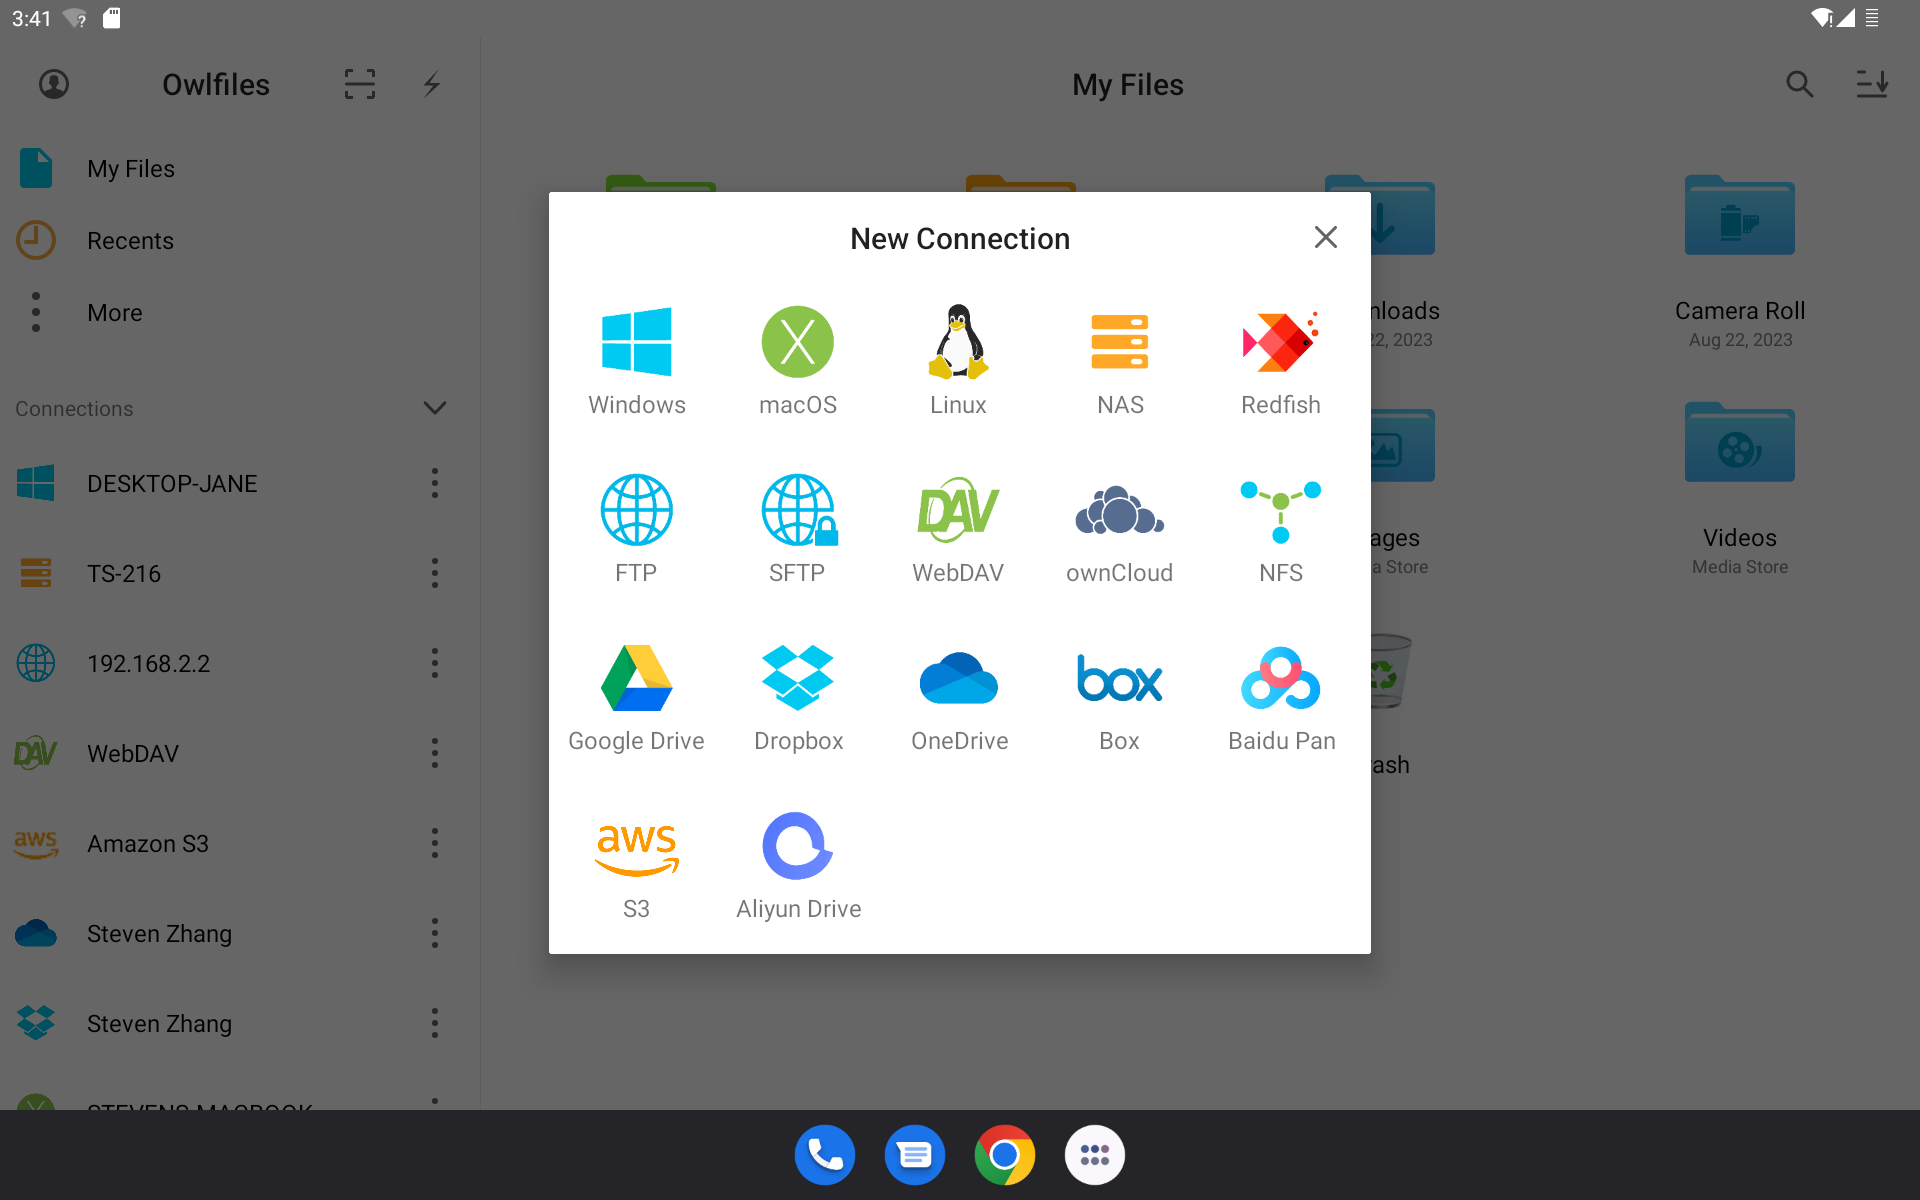The image size is (1920, 1200).
Task: Open Recents in sidebar
Action: coord(240,240)
